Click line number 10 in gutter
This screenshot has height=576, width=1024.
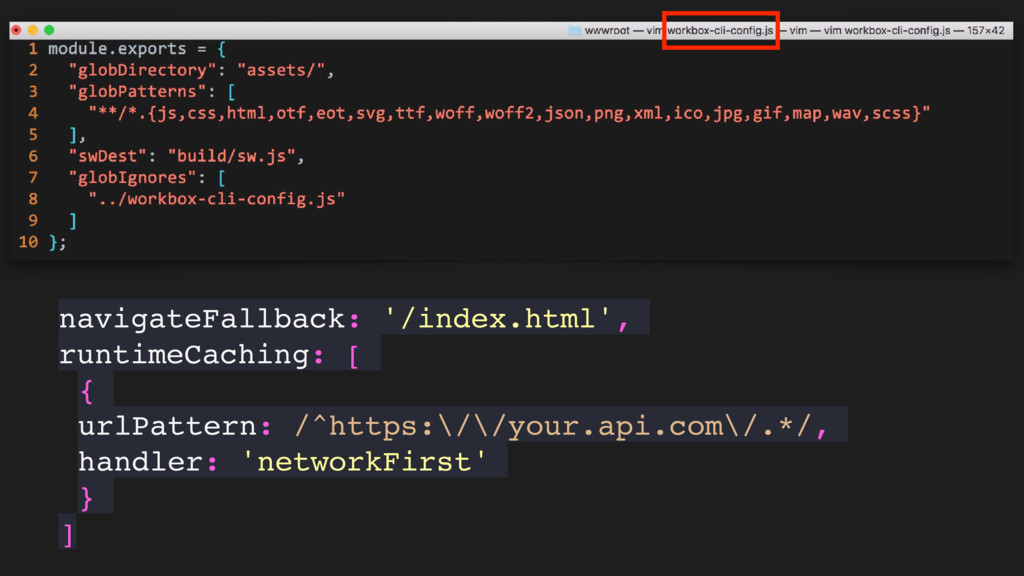point(28,242)
